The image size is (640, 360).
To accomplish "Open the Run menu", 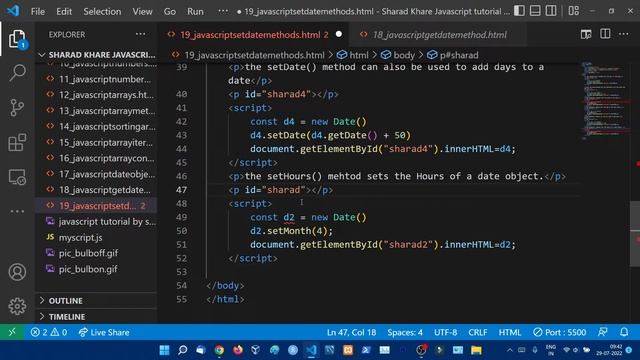I will click(195, 11).
